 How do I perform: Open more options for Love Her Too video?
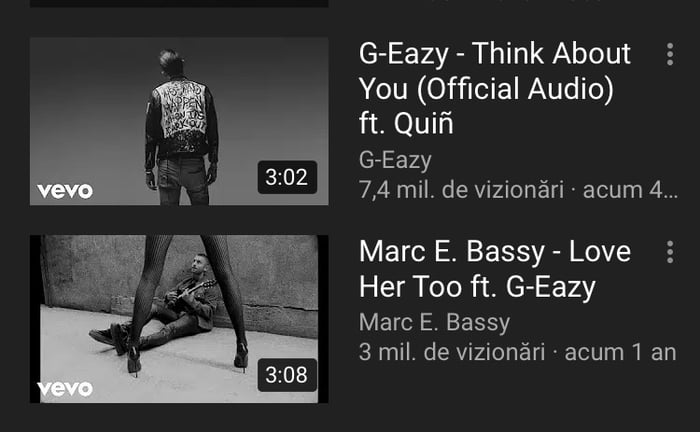(670, 252)
